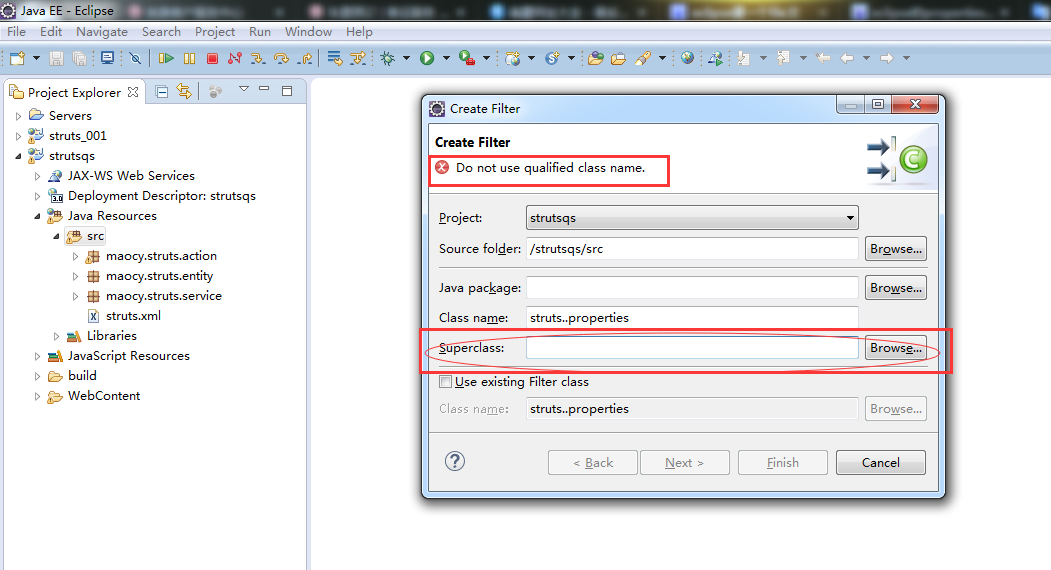Click into the Java package field

(x=692, y=288)
